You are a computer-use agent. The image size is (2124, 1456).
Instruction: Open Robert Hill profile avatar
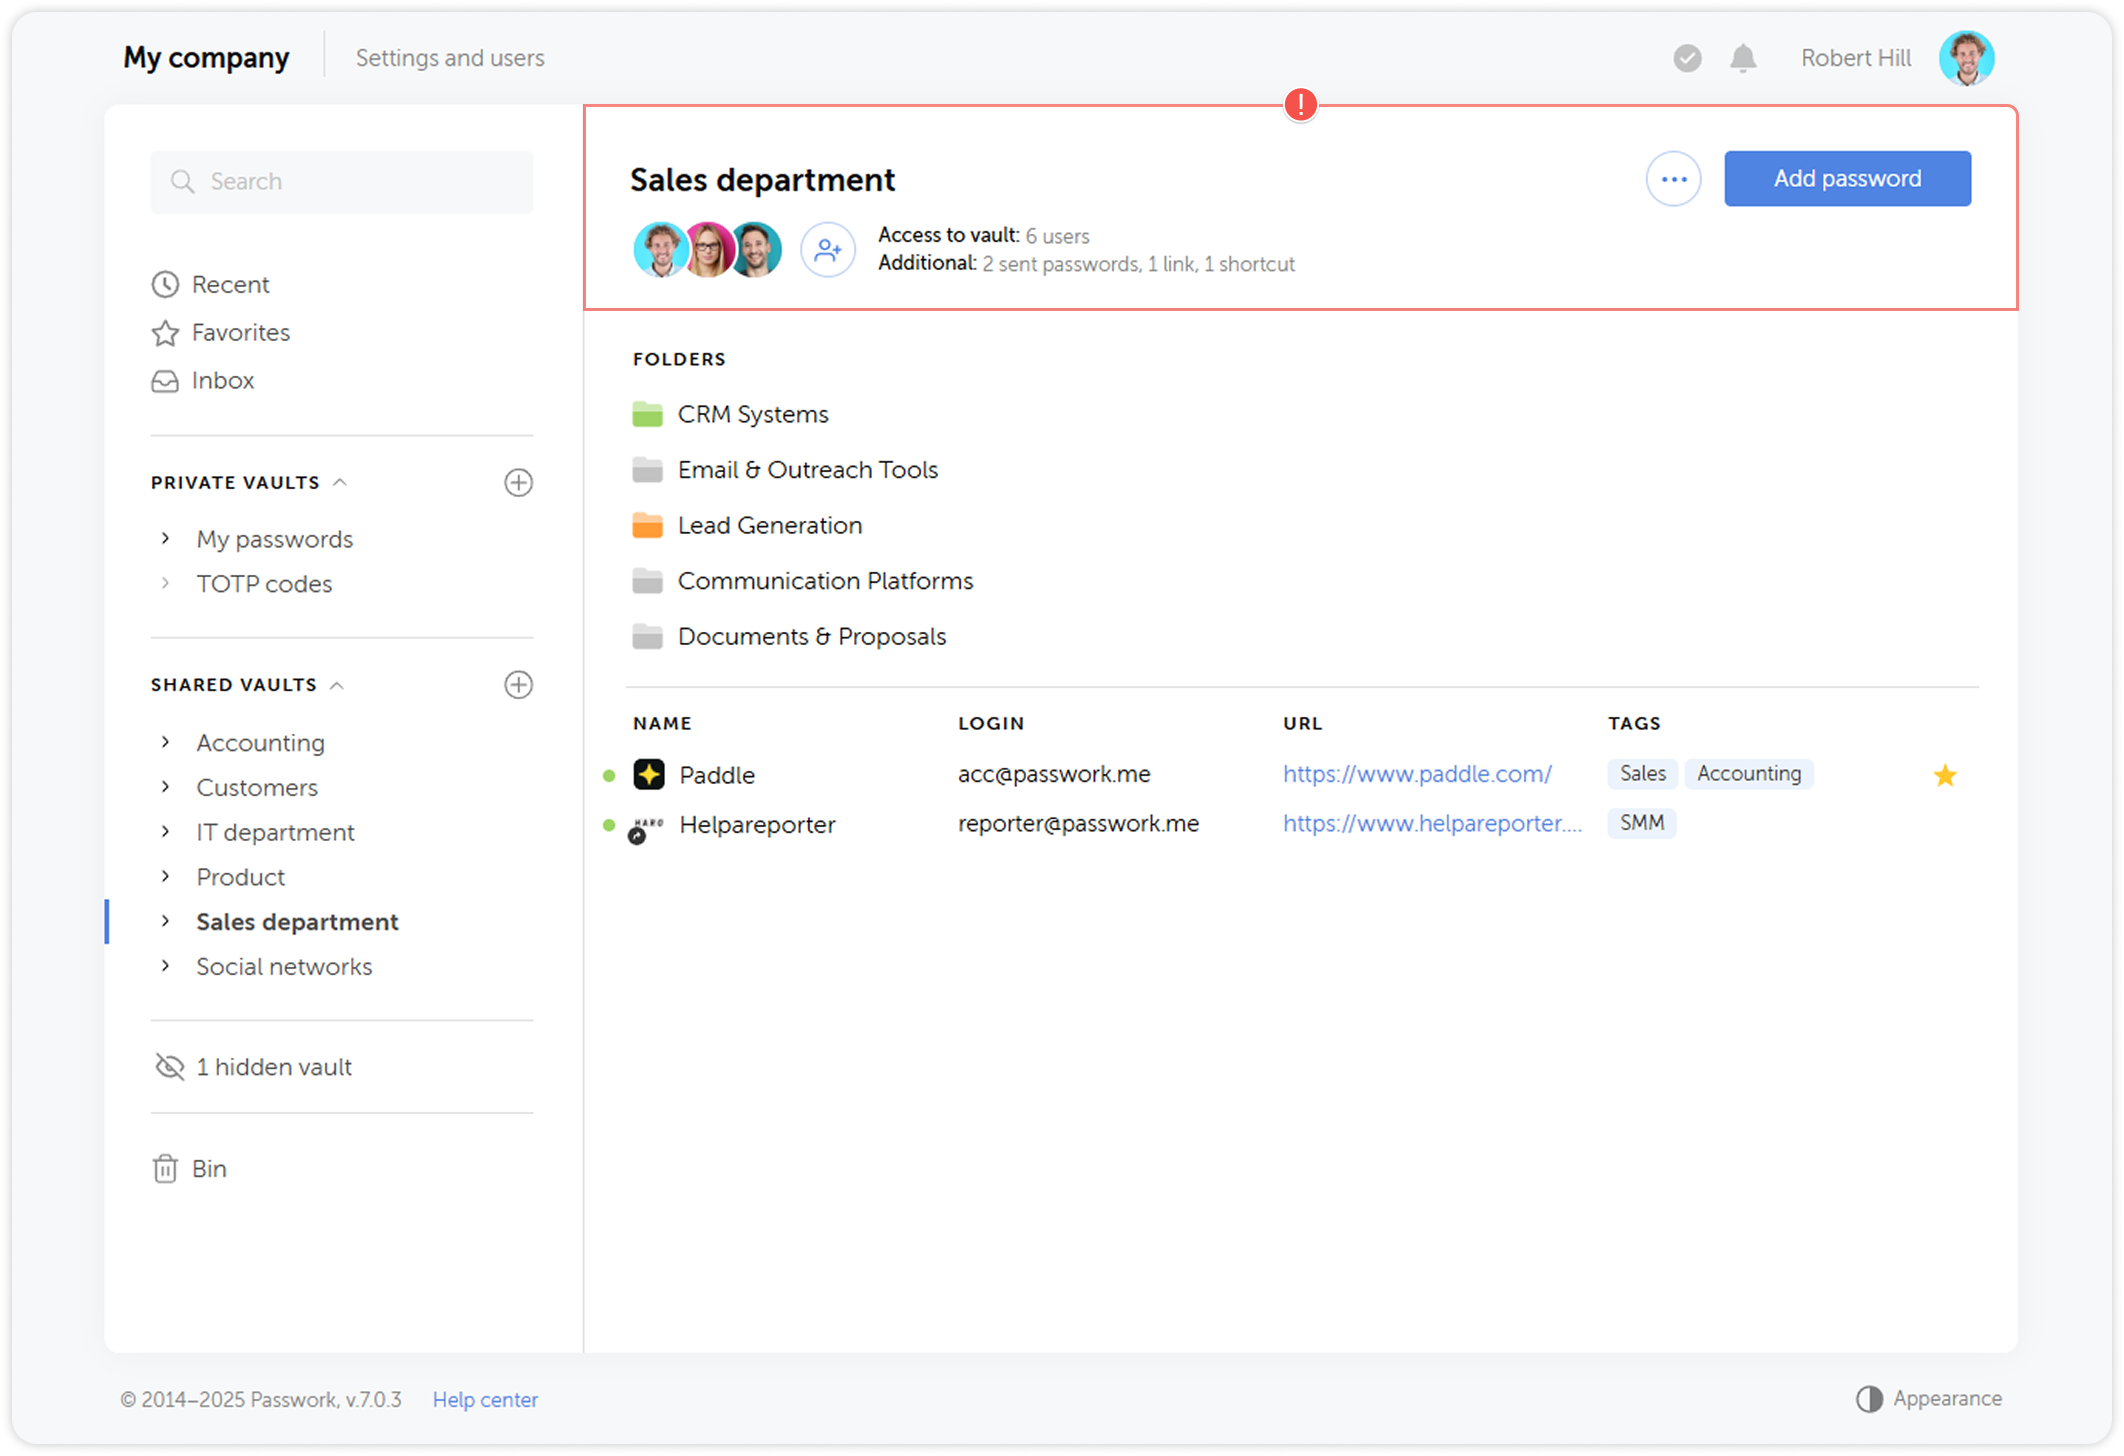pos(1965,58)
